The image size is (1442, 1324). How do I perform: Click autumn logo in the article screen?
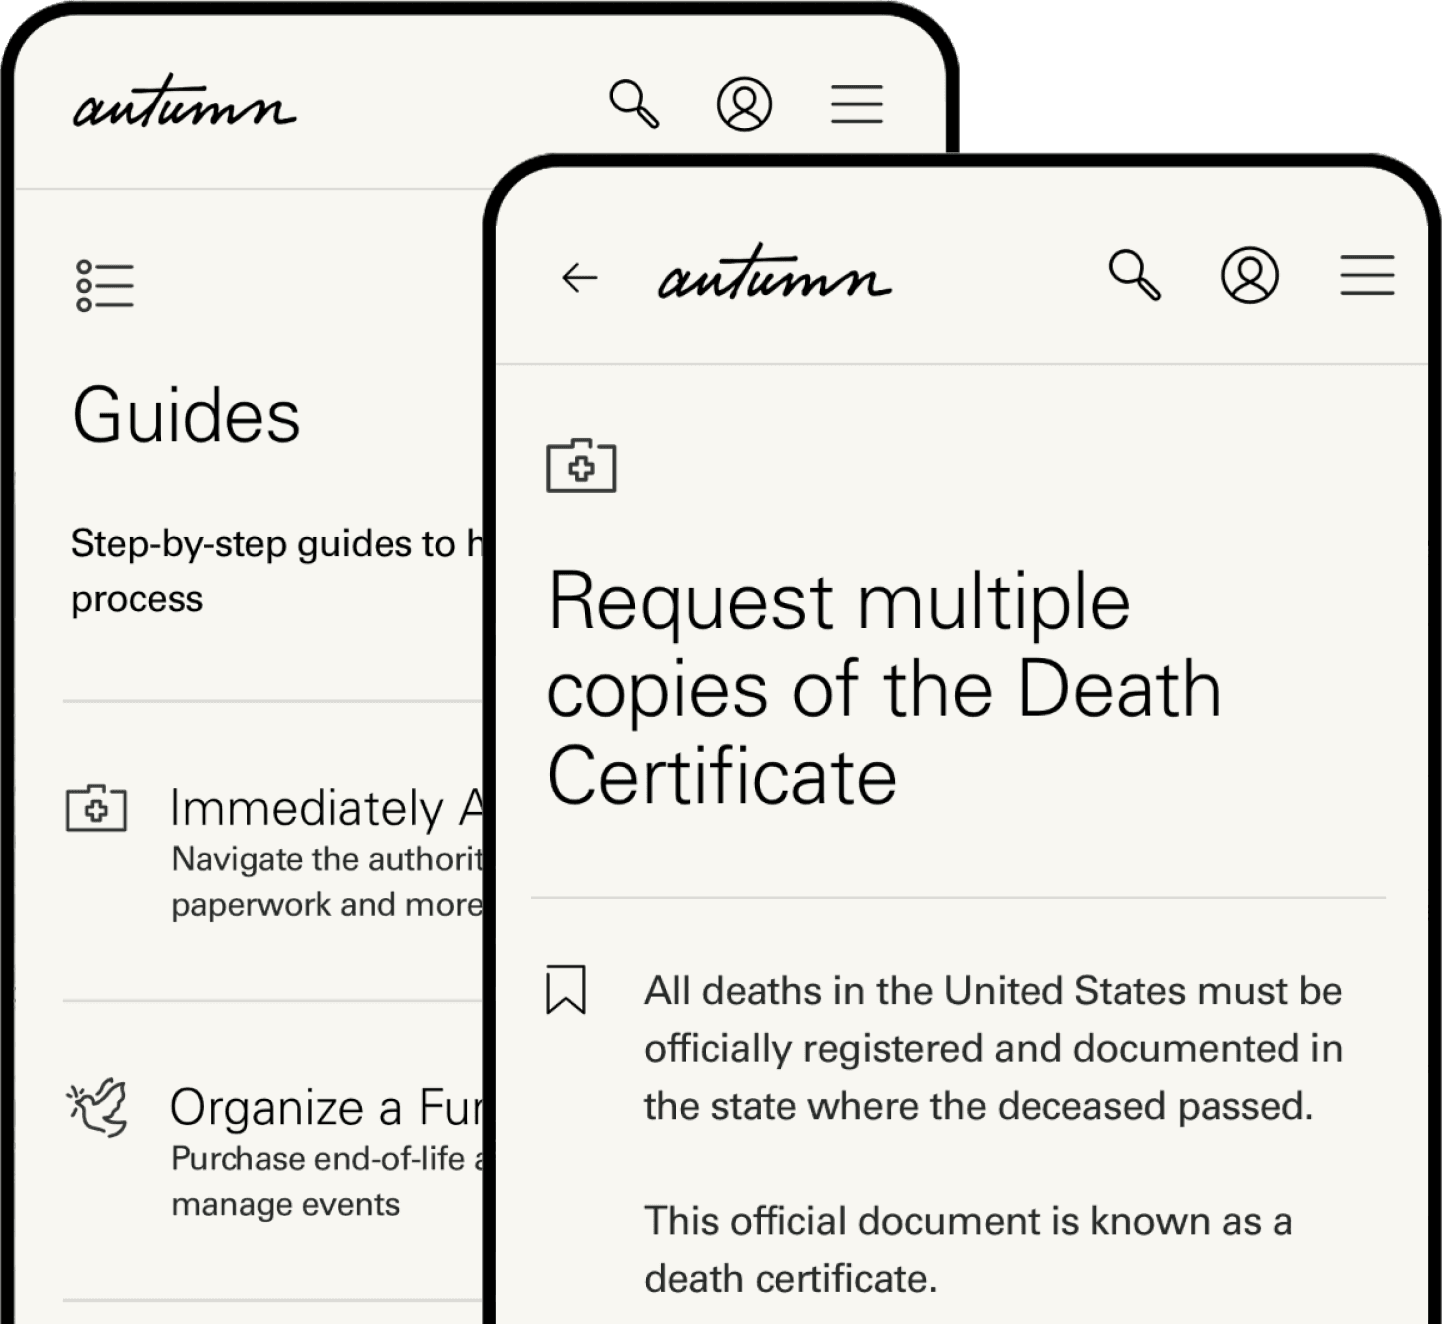point(774,273)
